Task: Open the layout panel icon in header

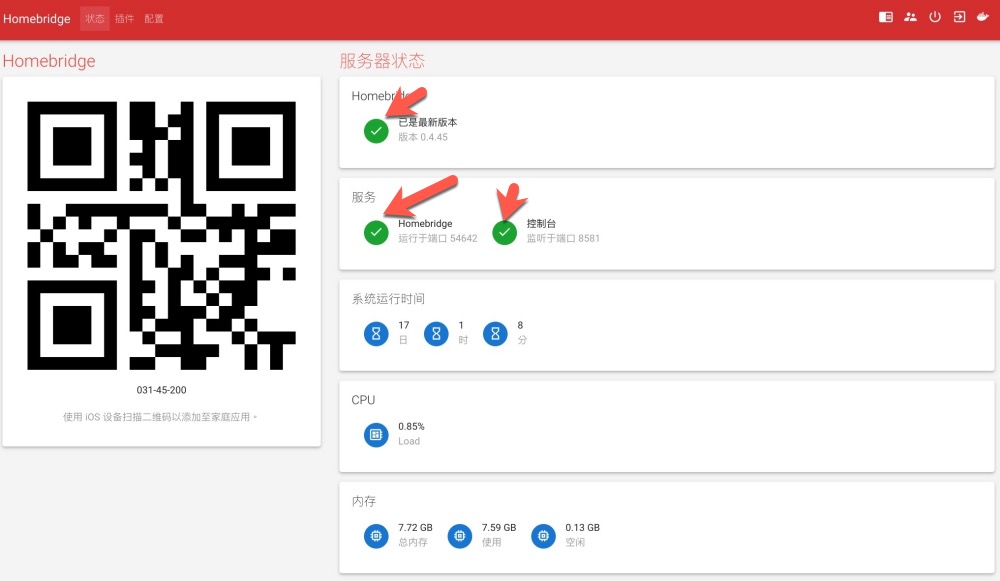Action: click(885, 17)
